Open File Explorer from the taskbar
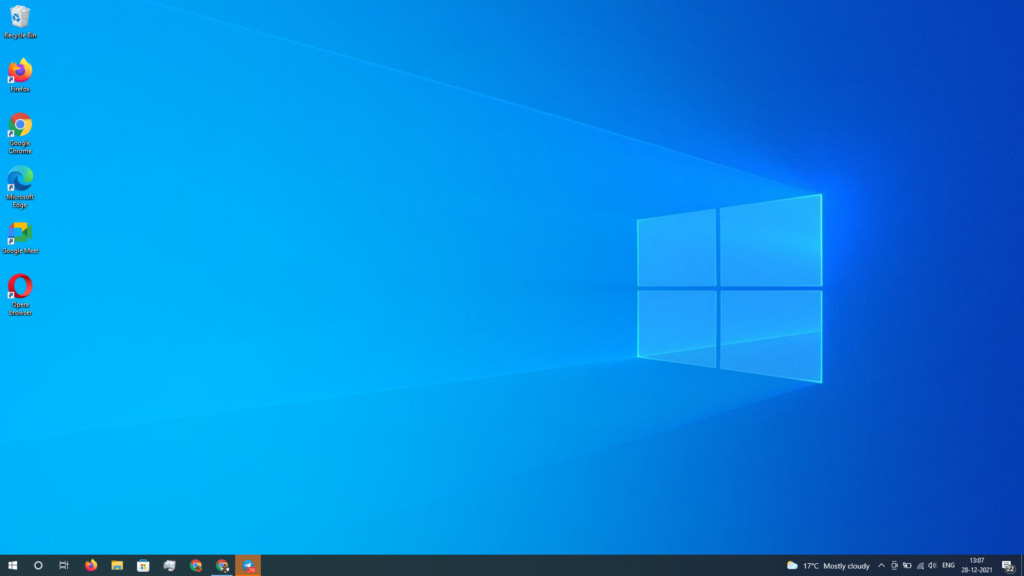 point(116,565)
